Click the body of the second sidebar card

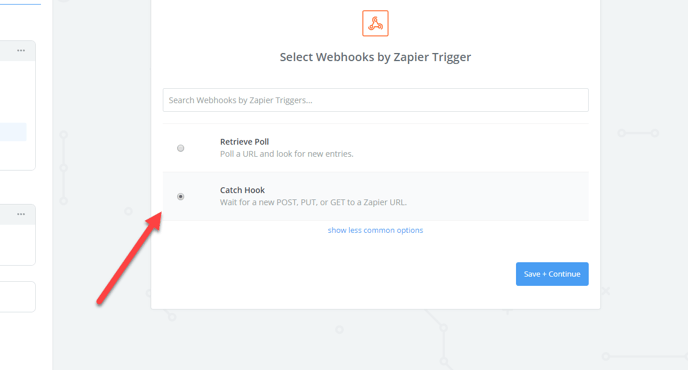point(18,244)
